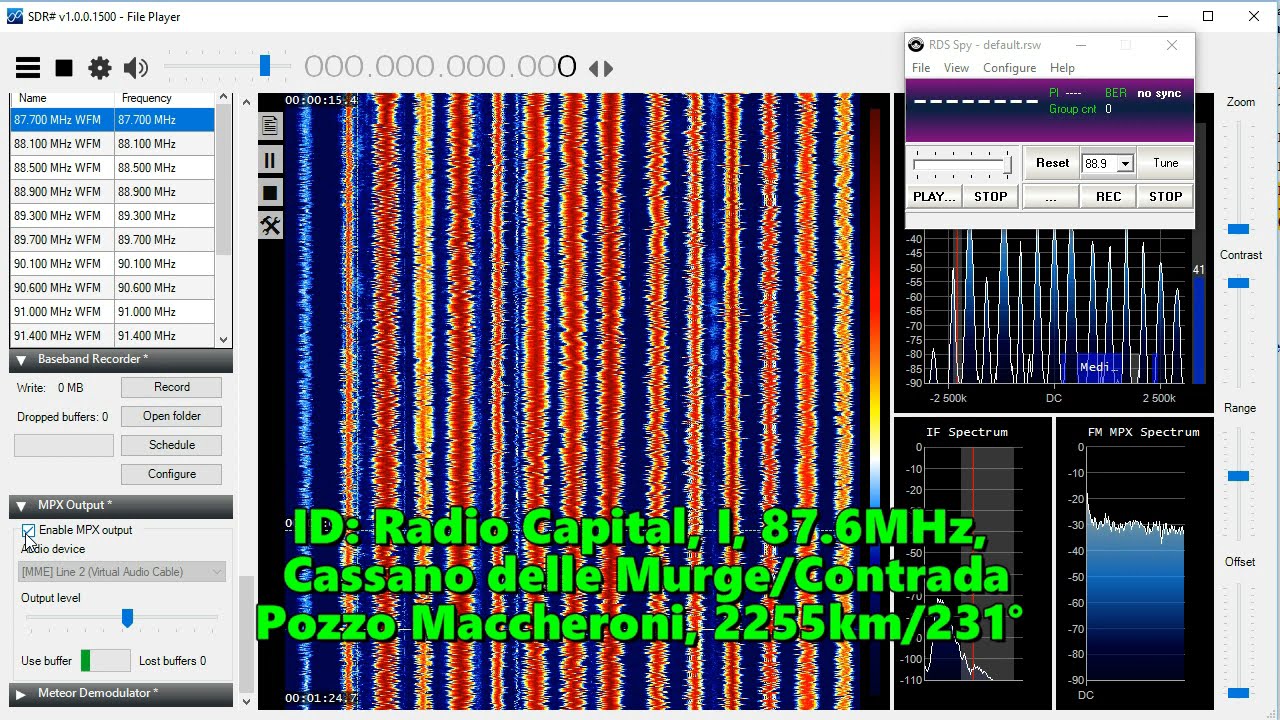Select the 89.300 MHz WFM row
1280x720 pixels.
point(113,216)
